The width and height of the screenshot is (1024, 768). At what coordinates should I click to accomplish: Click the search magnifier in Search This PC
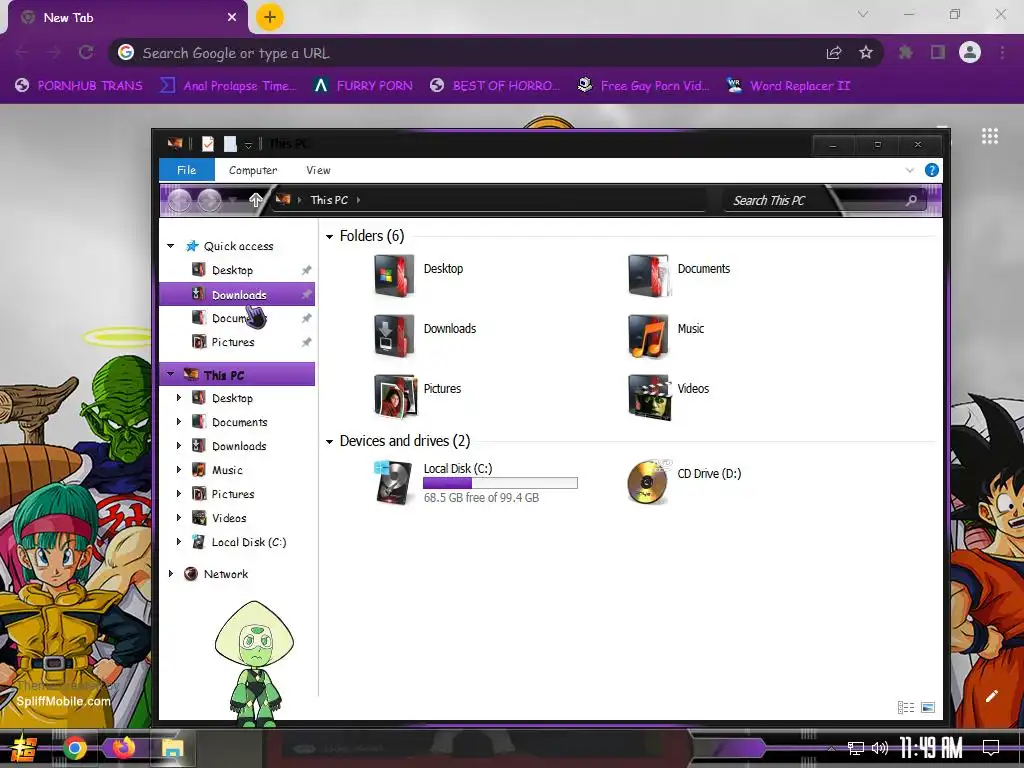[x=911, y=200]
